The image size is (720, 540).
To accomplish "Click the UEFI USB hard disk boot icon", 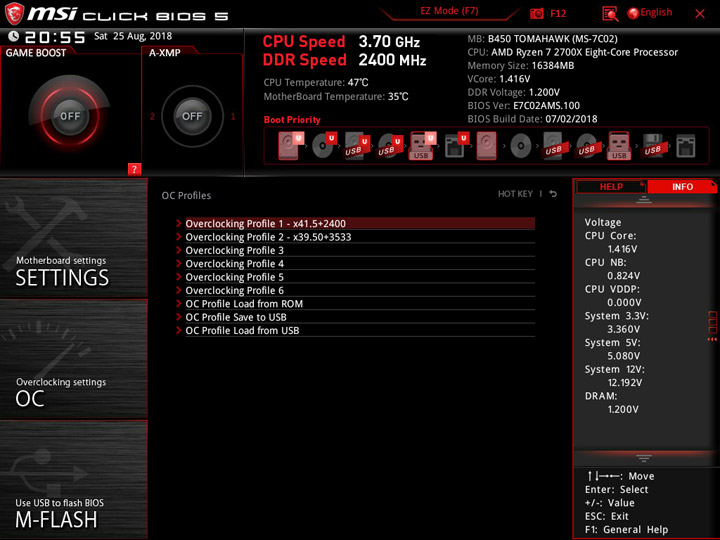I will pos(356,146).
